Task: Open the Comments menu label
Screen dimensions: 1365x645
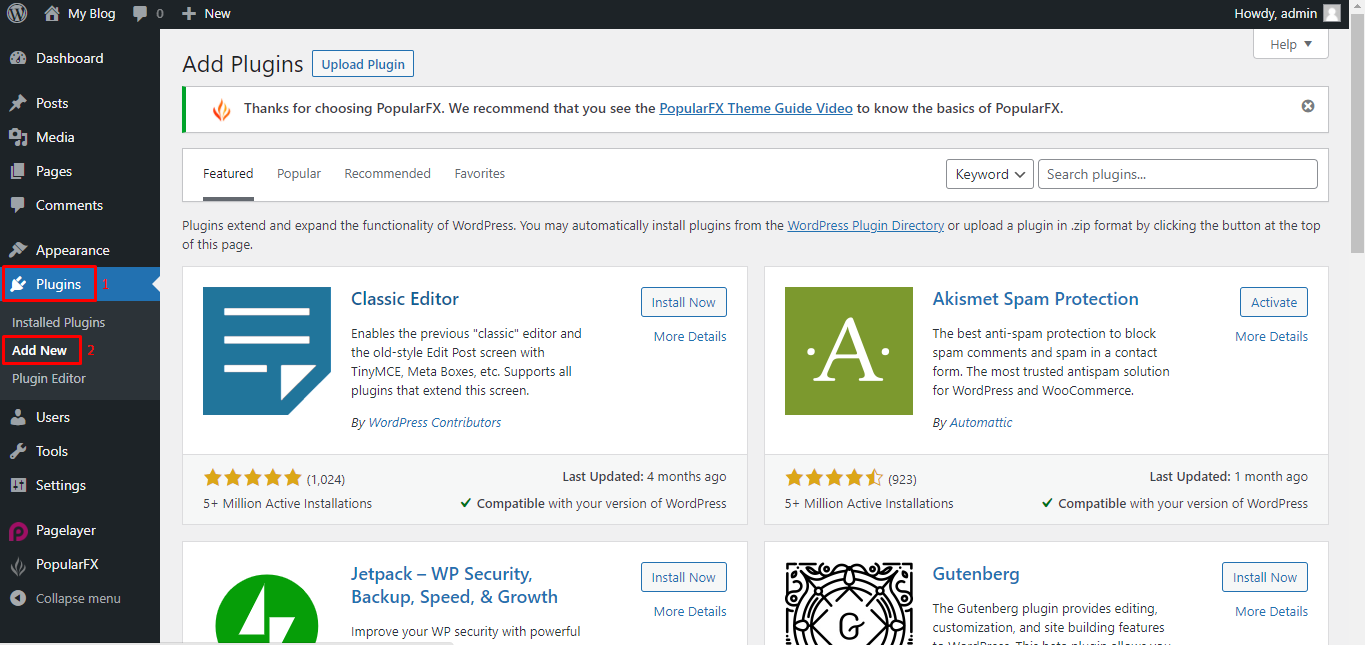Action: click(x=69, y=205)
